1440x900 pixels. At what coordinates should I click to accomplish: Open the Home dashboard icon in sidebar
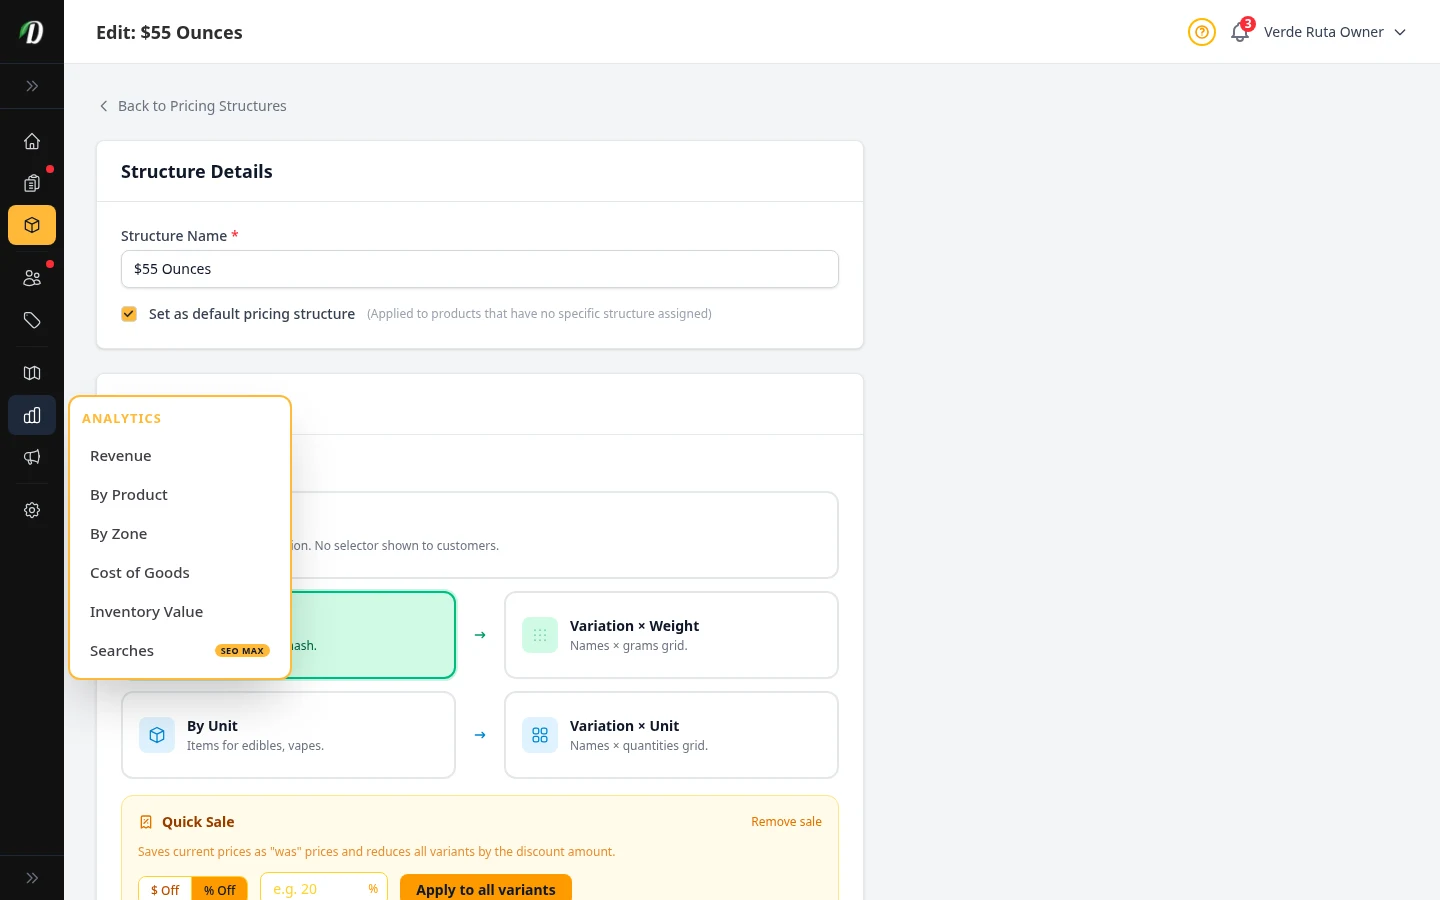pos(32,141)
